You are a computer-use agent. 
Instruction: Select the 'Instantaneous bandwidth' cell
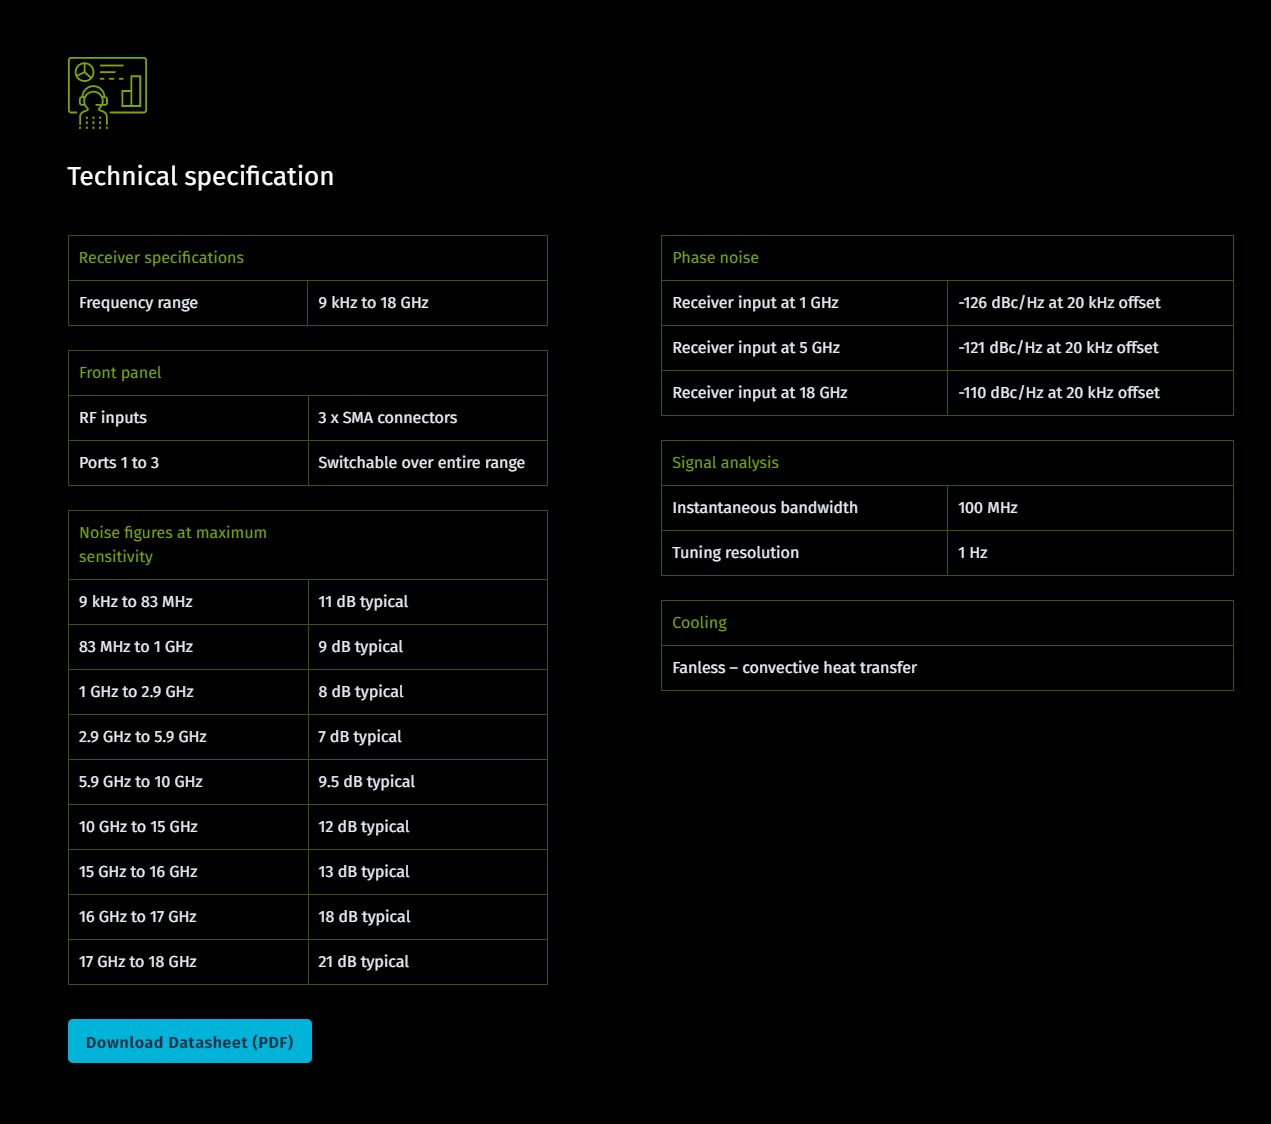point(804,508)
